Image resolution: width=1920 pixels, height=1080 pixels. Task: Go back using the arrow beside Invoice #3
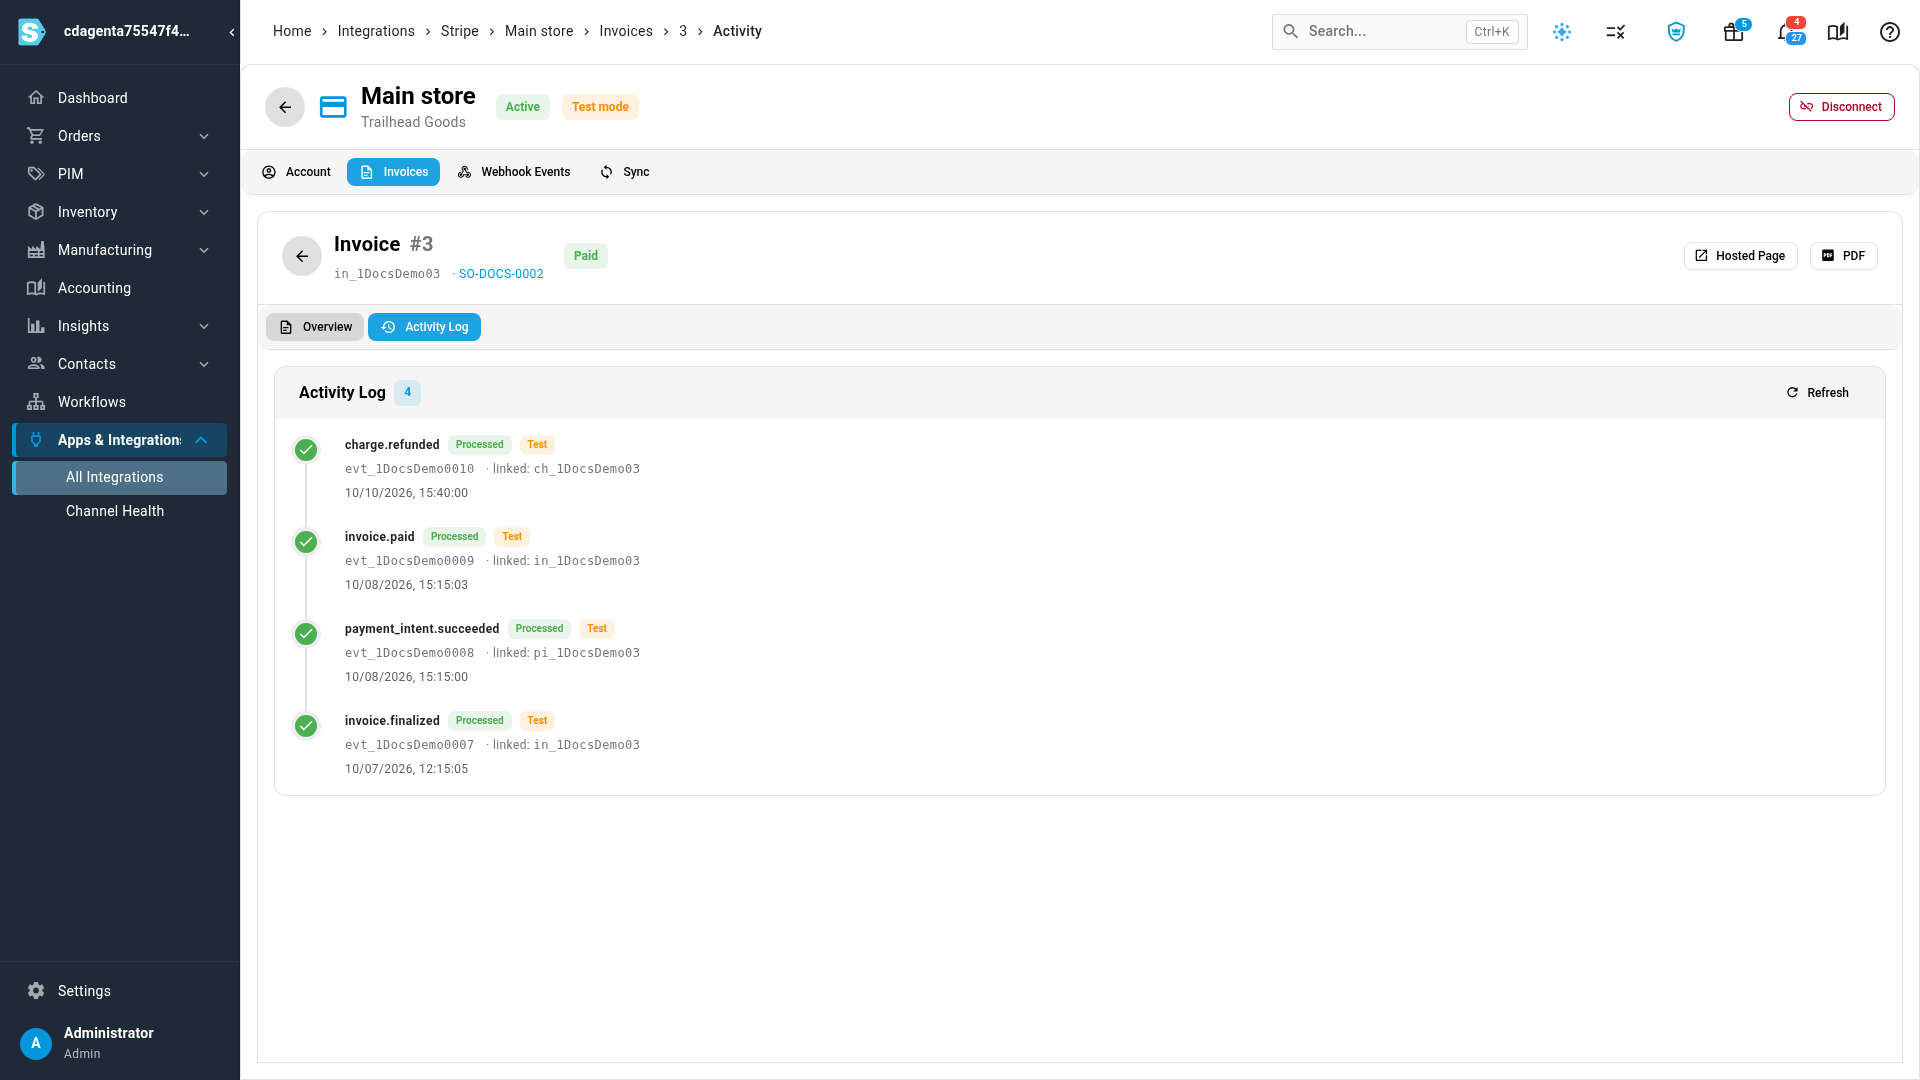click(302, 256)
